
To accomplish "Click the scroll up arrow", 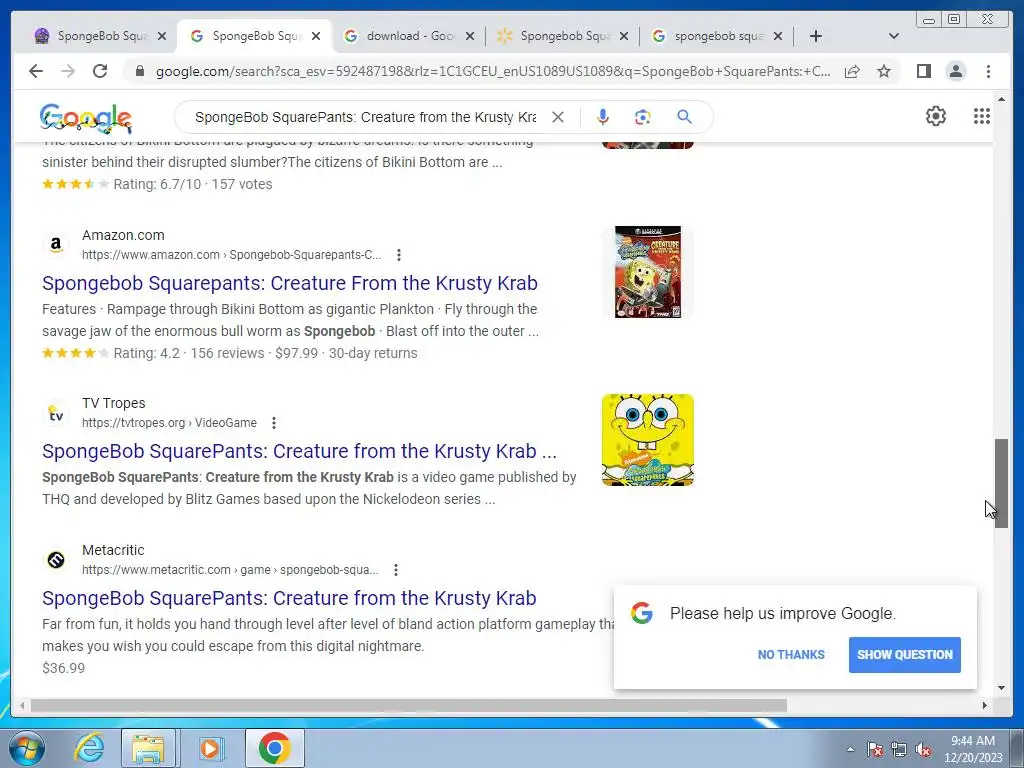I will click(1001, 99).
